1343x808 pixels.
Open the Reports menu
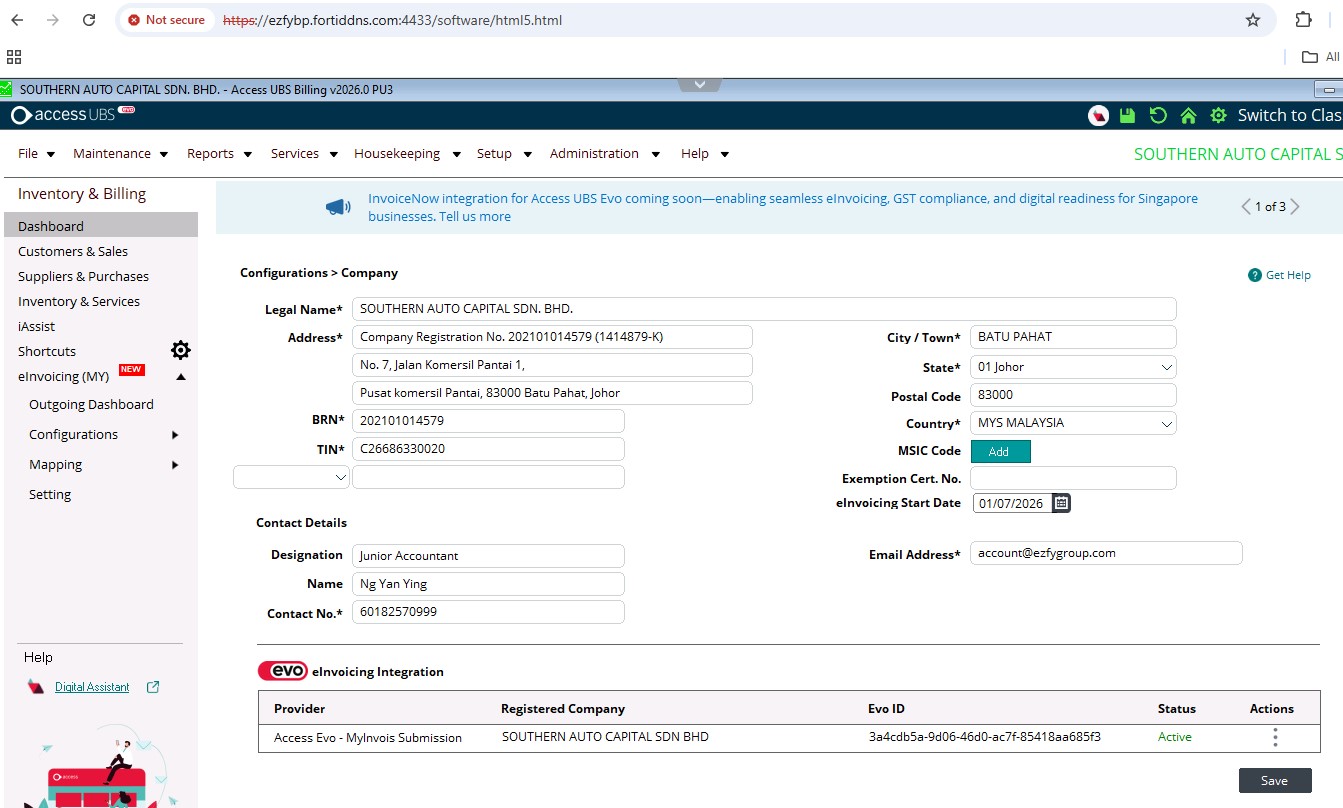(218, 154)
